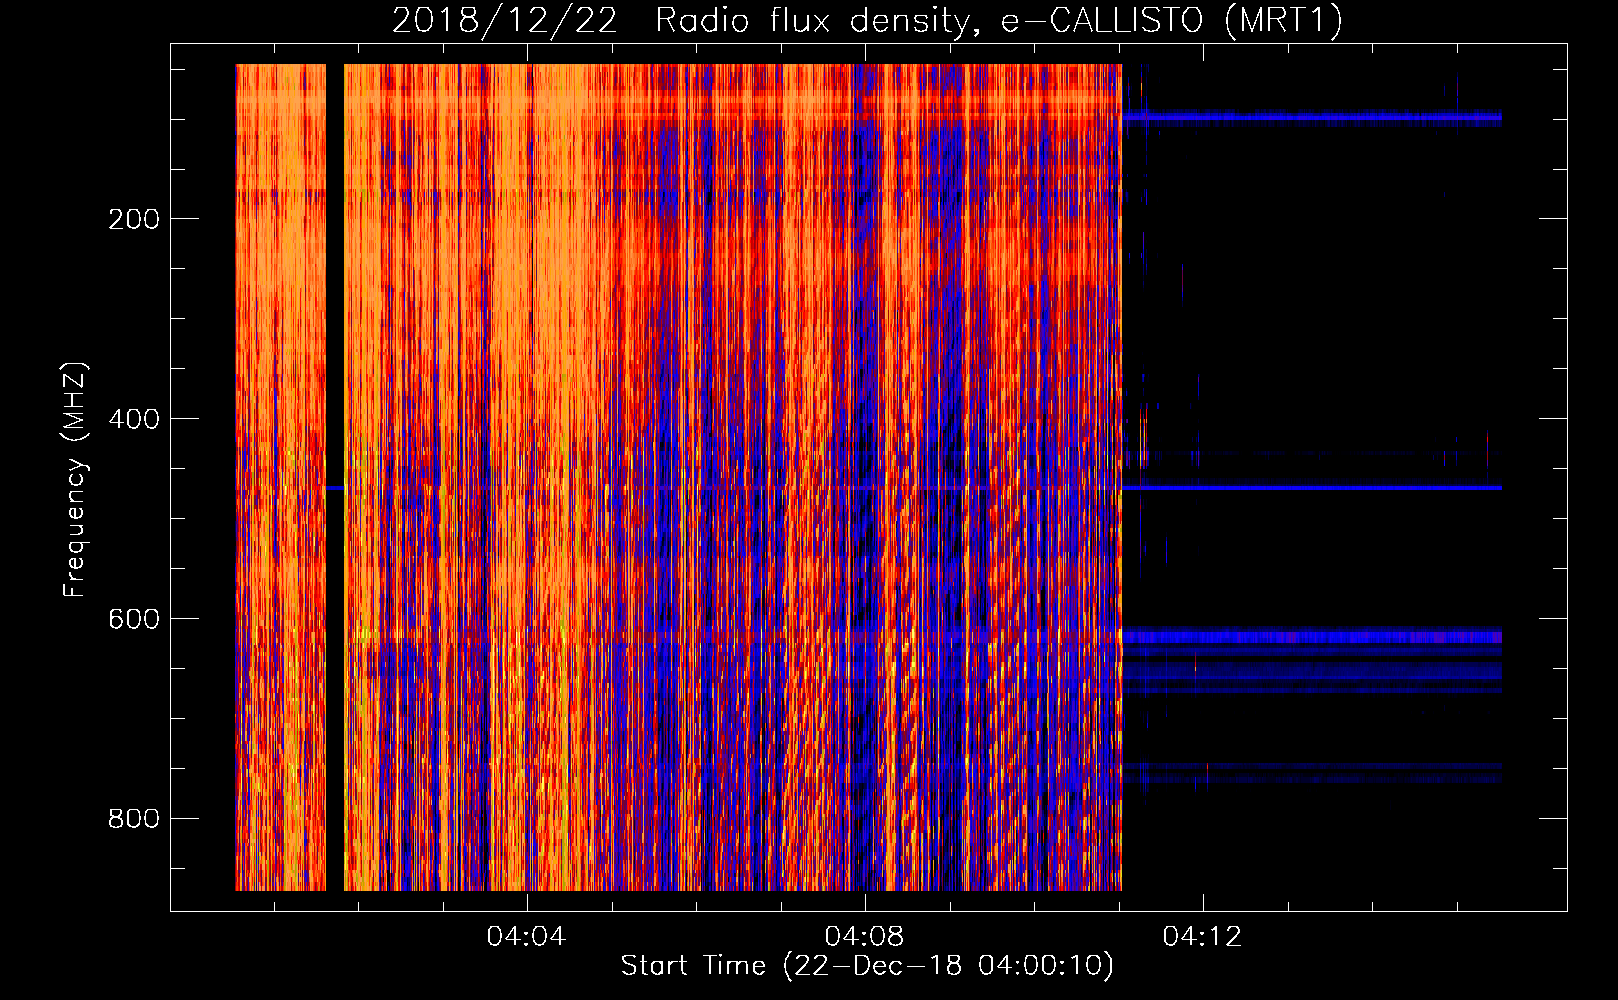This screenshot has width=1618, height=1000.
Task: Click the 600 MHz y-axis tick label
Action: [133, 619]
